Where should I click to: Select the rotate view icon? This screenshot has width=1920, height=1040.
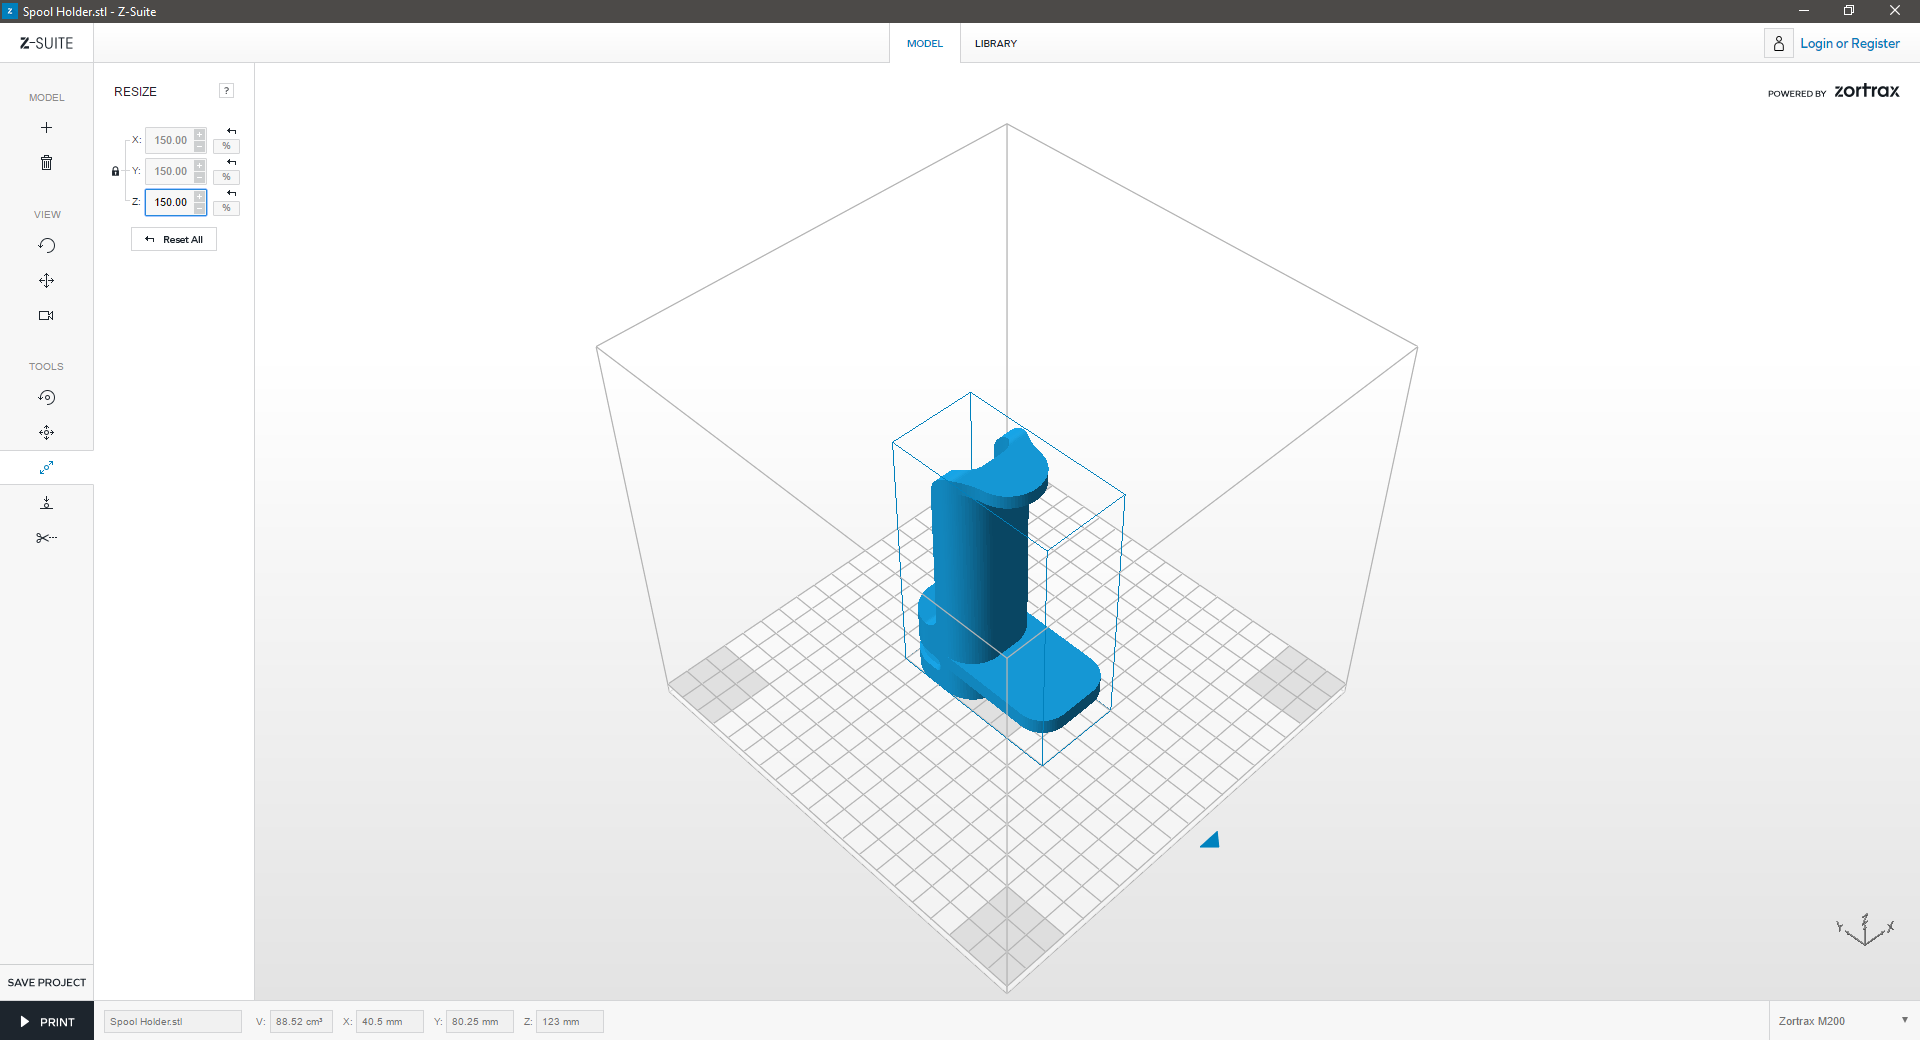click(x=46, y=246)
